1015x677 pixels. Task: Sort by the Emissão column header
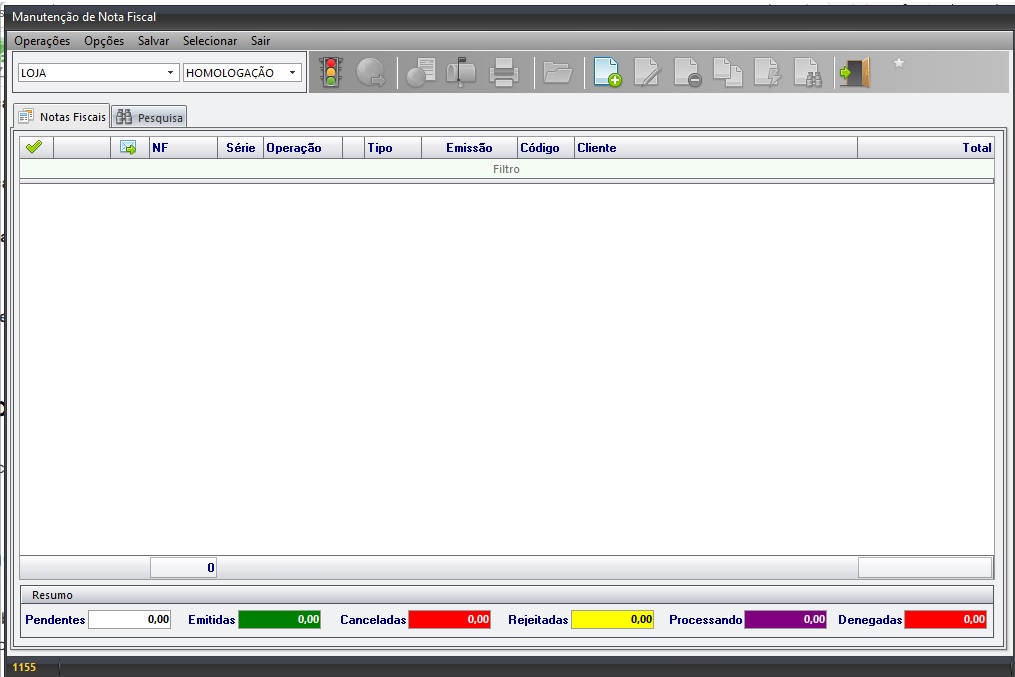click(x=468, y=148)
